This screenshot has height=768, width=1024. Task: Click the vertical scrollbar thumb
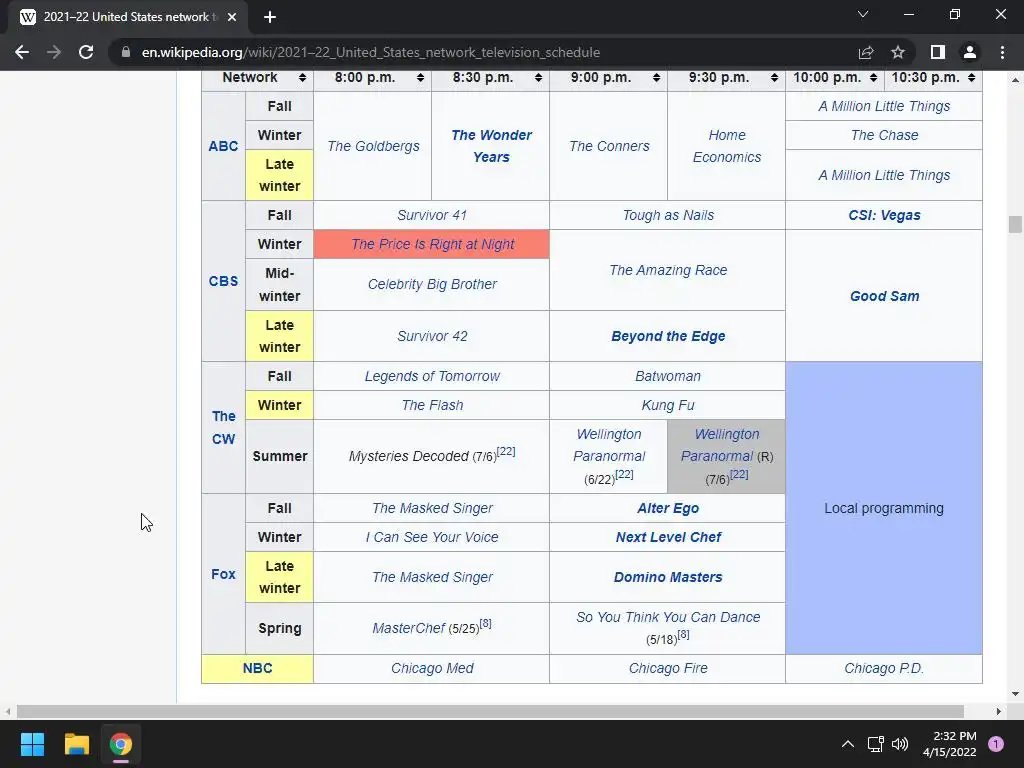[1015, 224]
